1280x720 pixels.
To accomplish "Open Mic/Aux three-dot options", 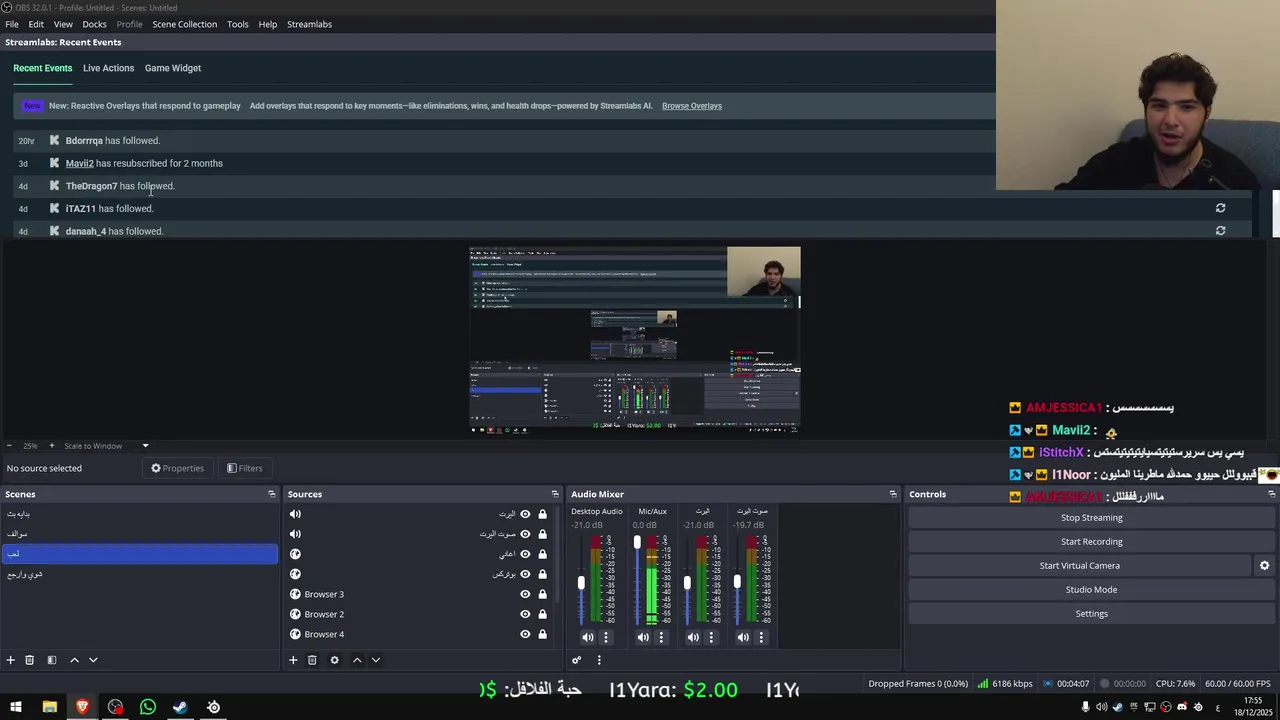I will pyautogui.click(x=661, y=637).
